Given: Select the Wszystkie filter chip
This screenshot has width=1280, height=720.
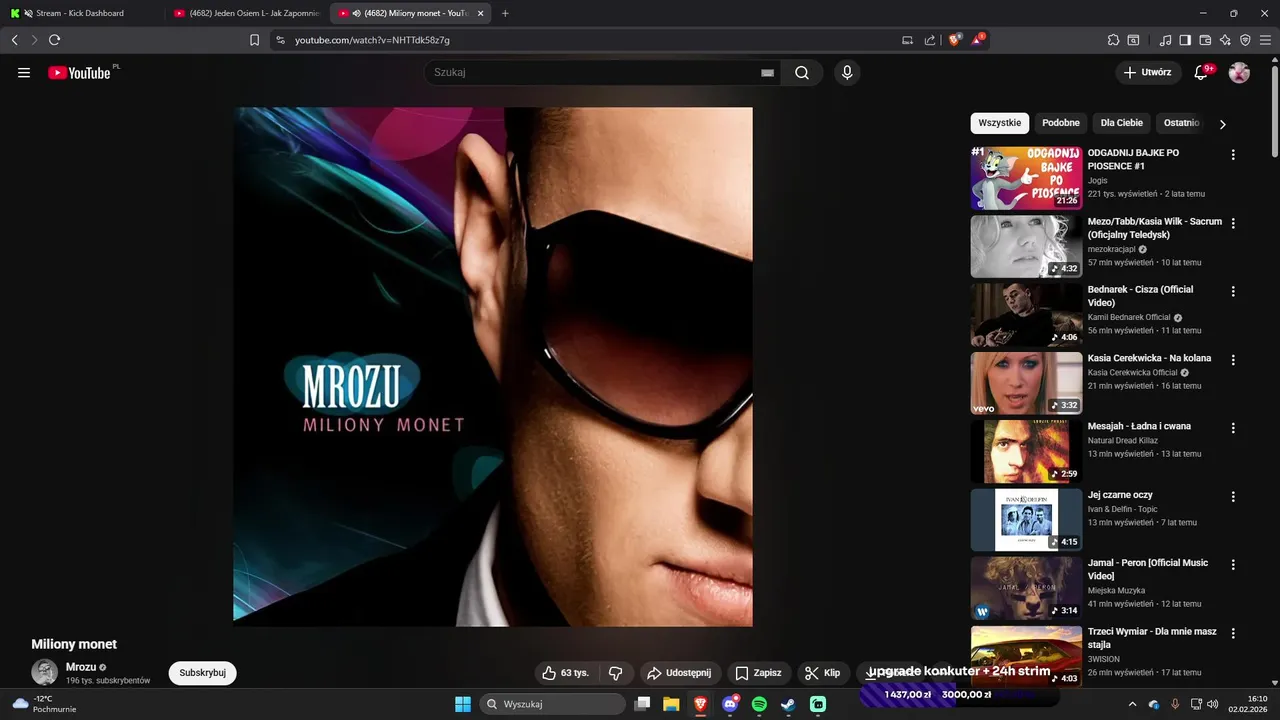Looking at the screenshot, I should (x=1000, y=123).
